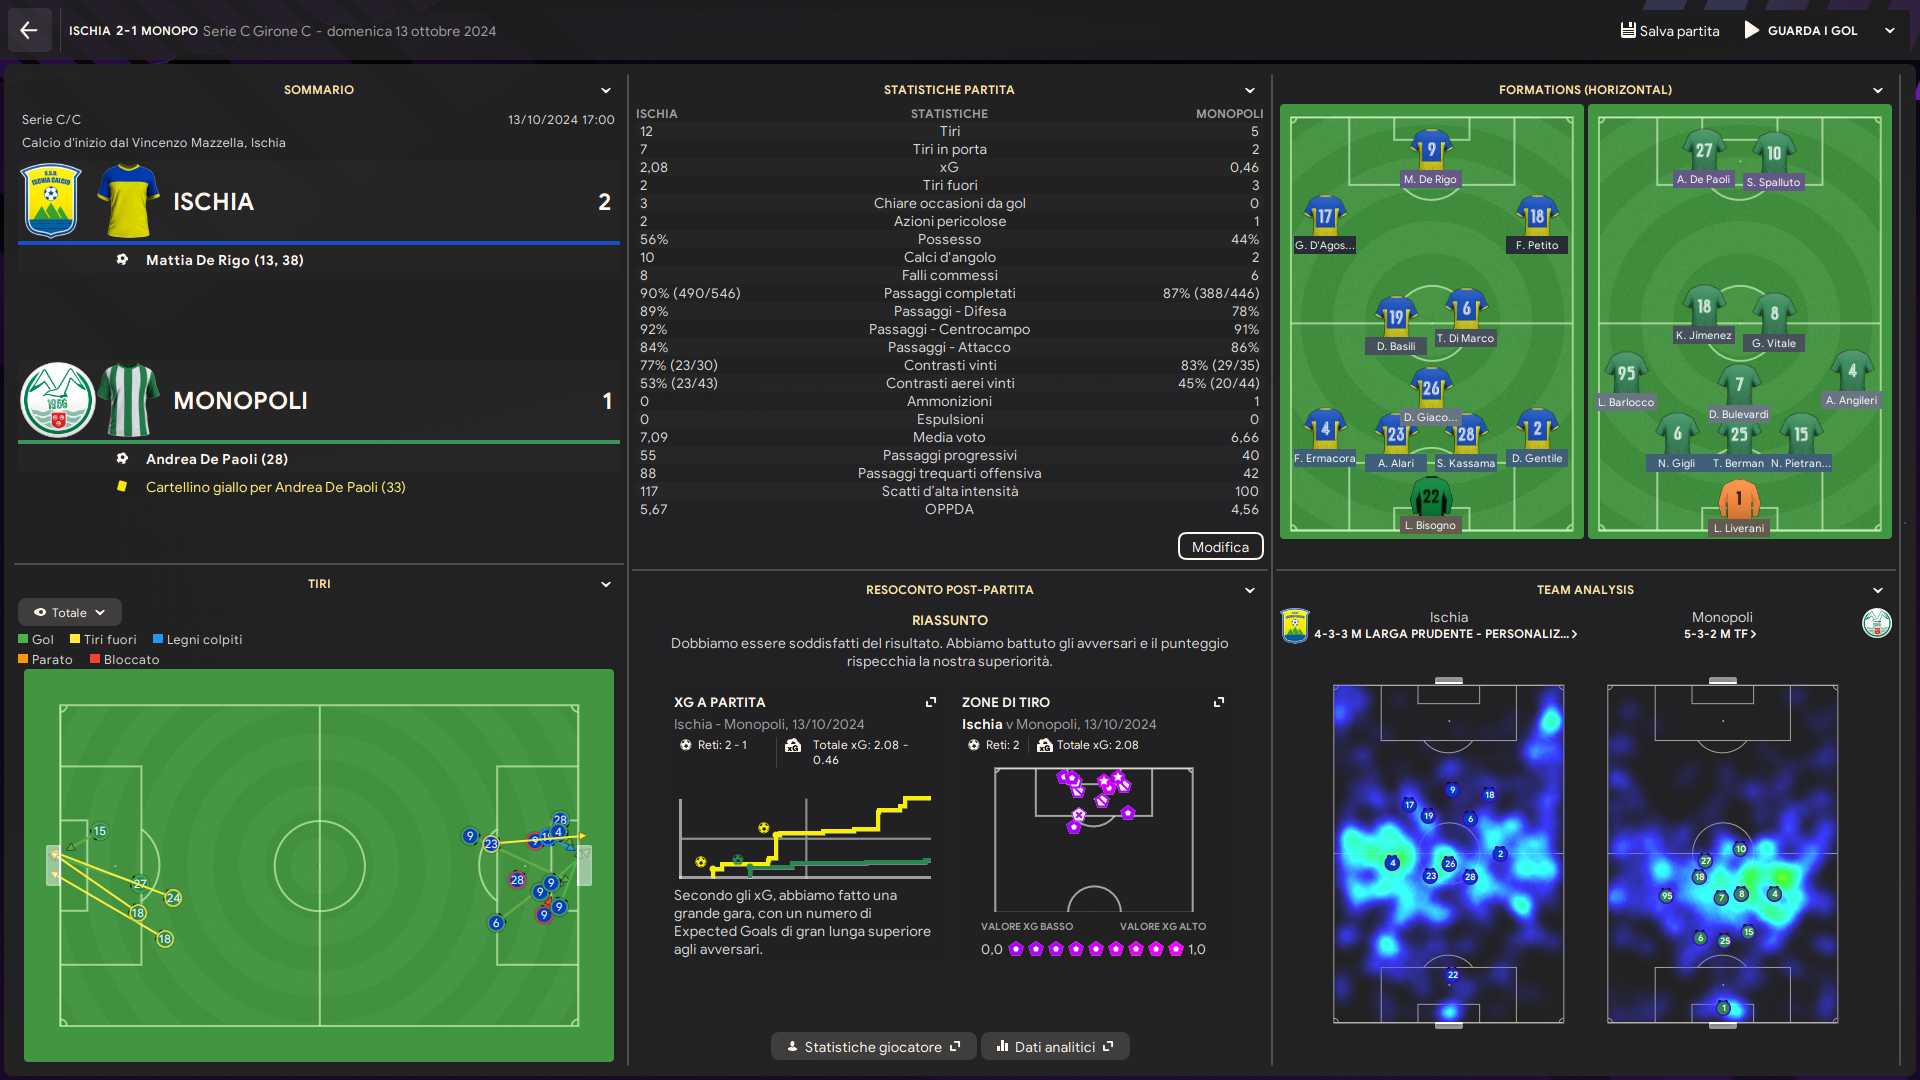
Task: Click L. Bisogno goalkeeper shirt icon
Action: tap(1431, 497)
